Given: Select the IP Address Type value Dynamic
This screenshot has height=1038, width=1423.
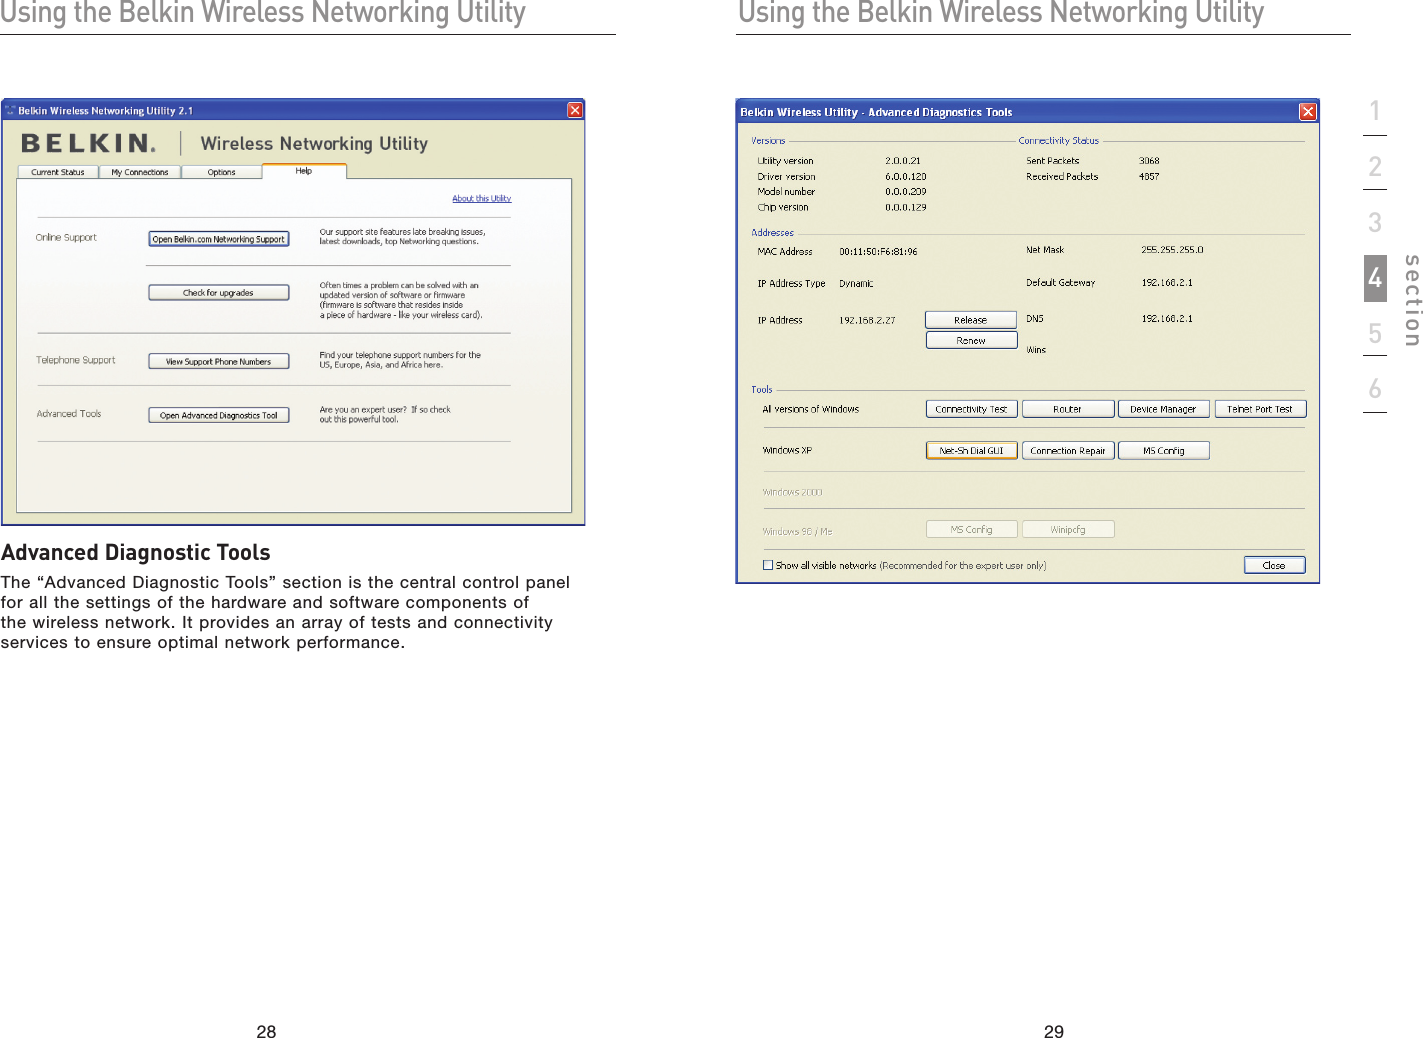Looking at the screenshot, I should click(856, 283).
